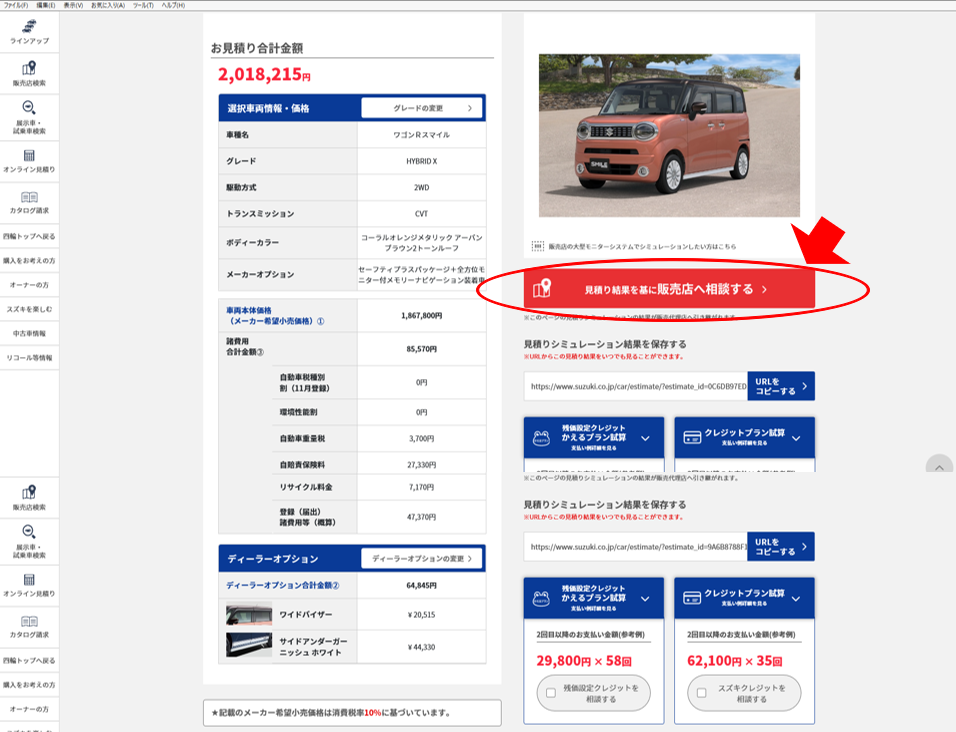Click the ディーラーオプションの変更 button

click(x=421, y=558)
